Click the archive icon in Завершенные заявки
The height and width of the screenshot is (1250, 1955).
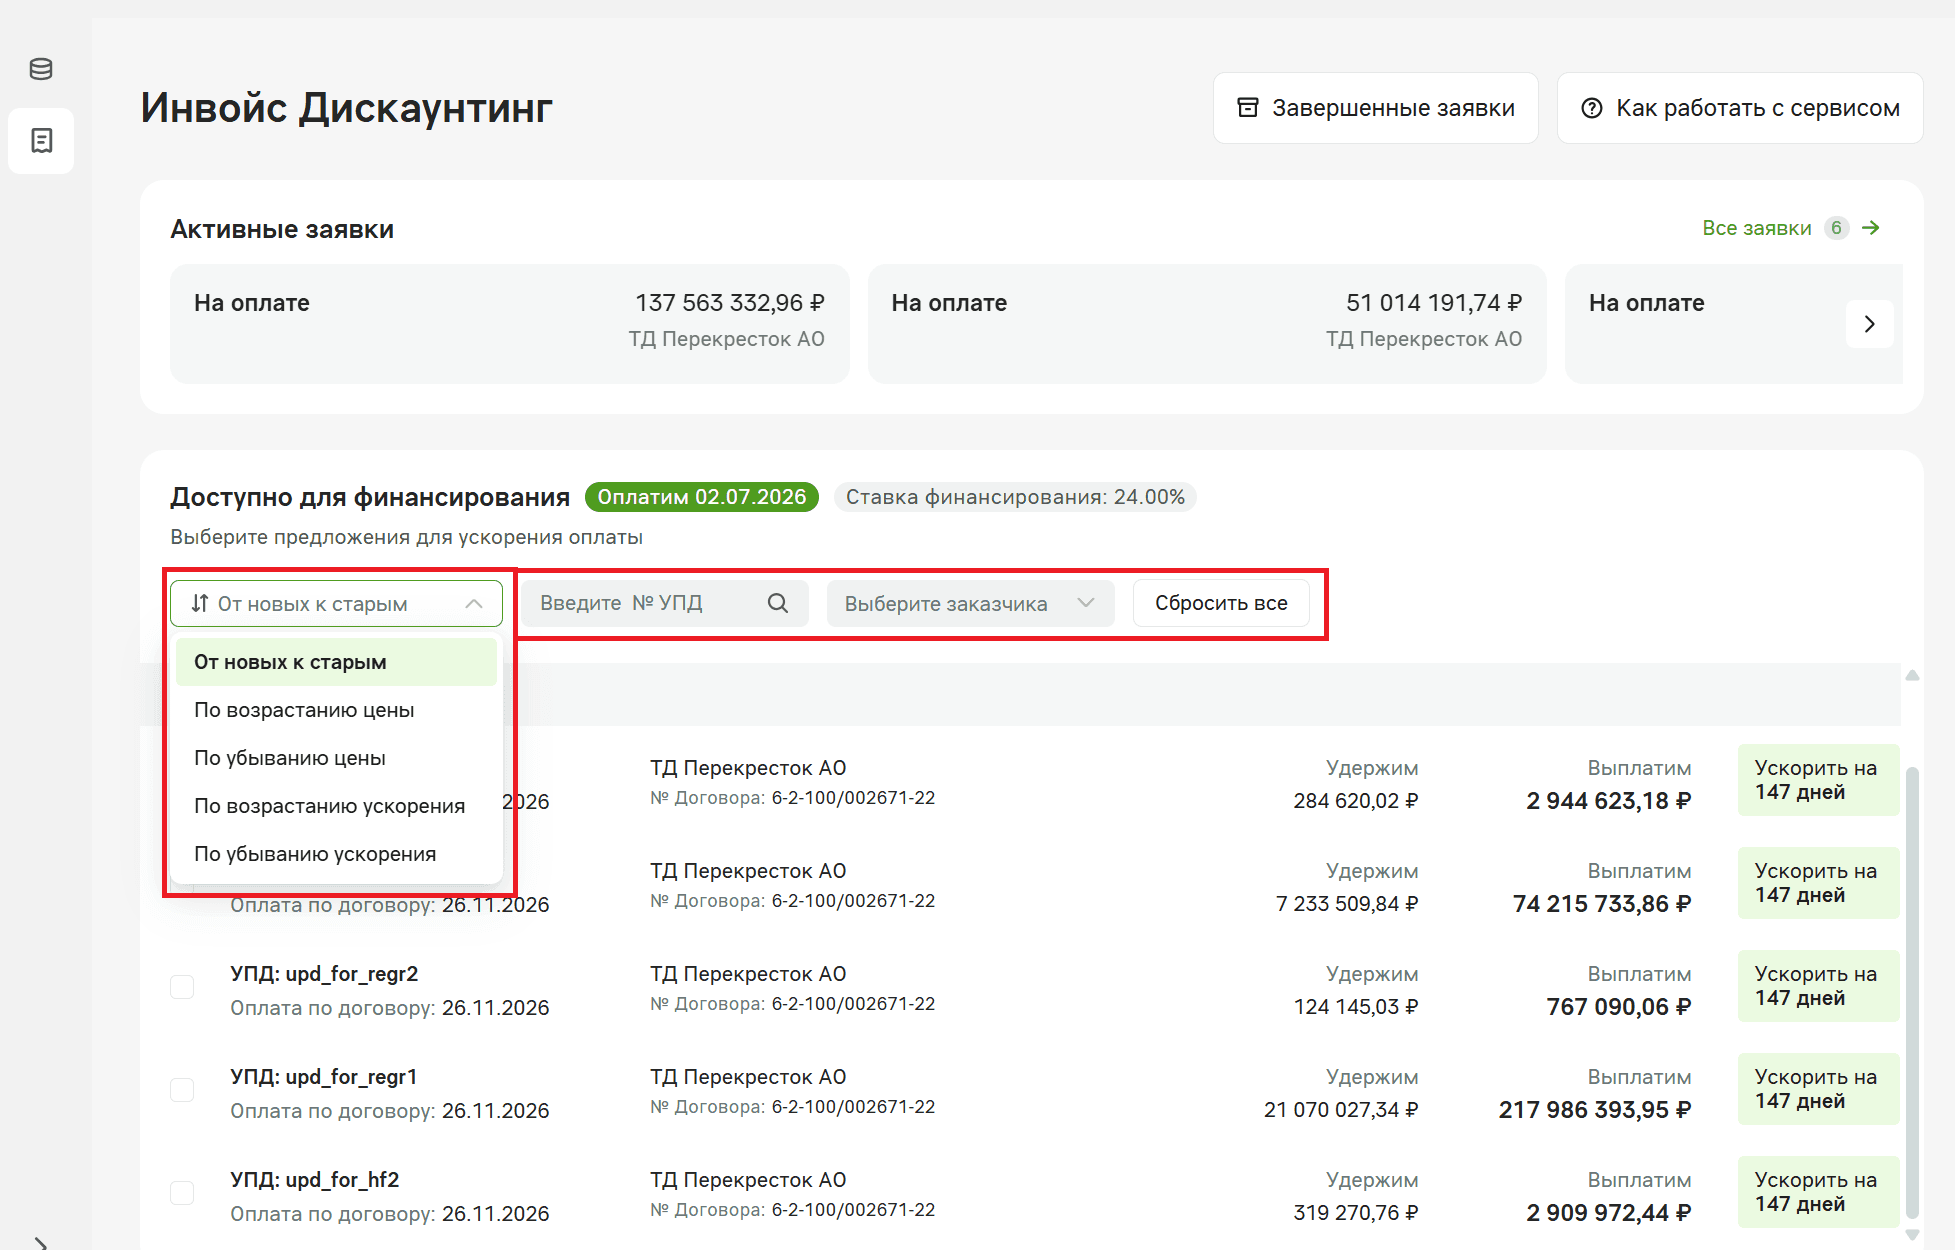pyautogui.click(x=1247, y=108)
